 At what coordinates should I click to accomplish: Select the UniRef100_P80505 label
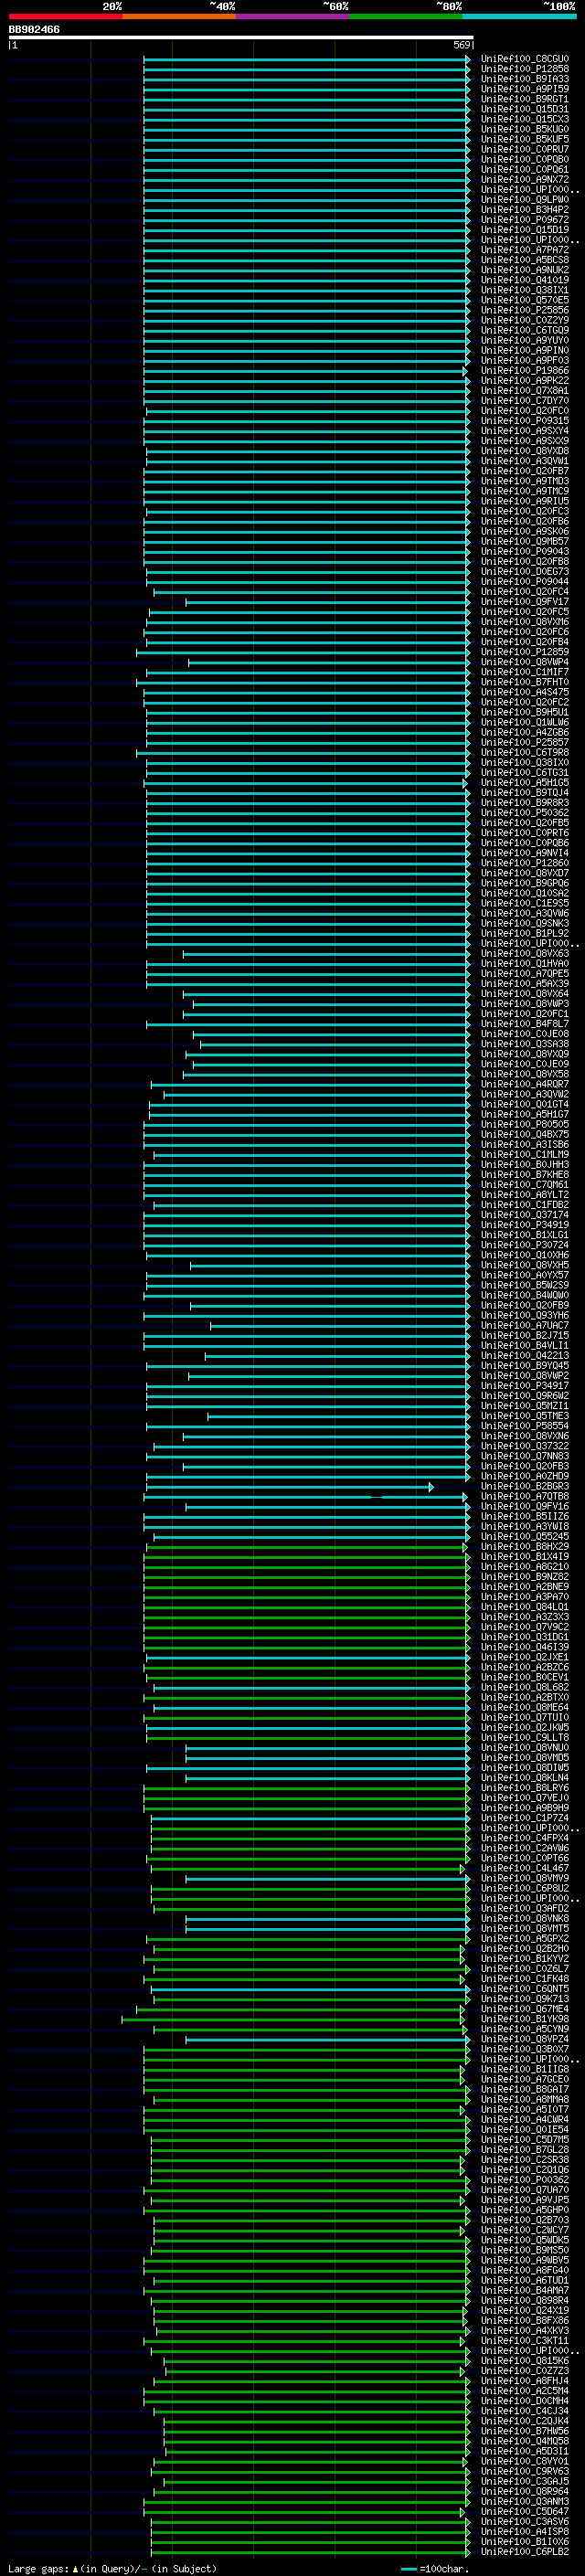[x=524, y=1124]
